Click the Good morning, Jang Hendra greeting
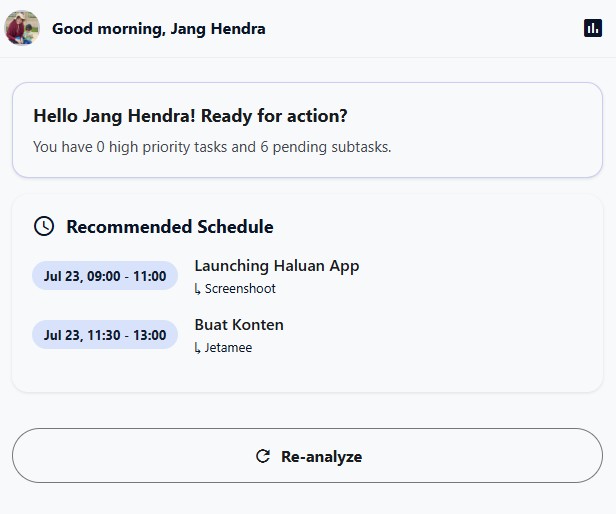Image resolution: width=616 pixels, height=514 pixels. 159,29
